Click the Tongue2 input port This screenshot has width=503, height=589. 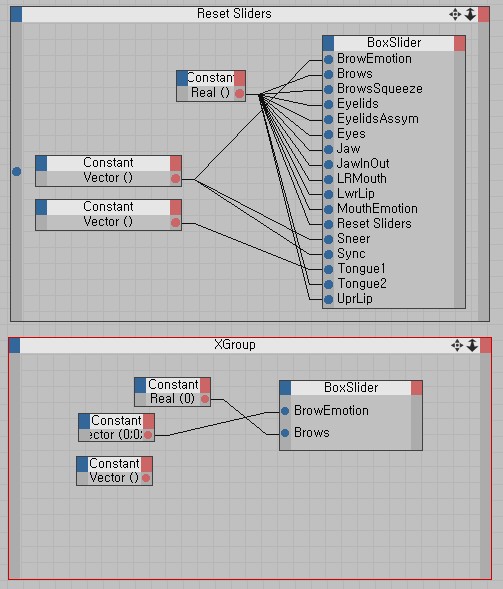[328, 284]
